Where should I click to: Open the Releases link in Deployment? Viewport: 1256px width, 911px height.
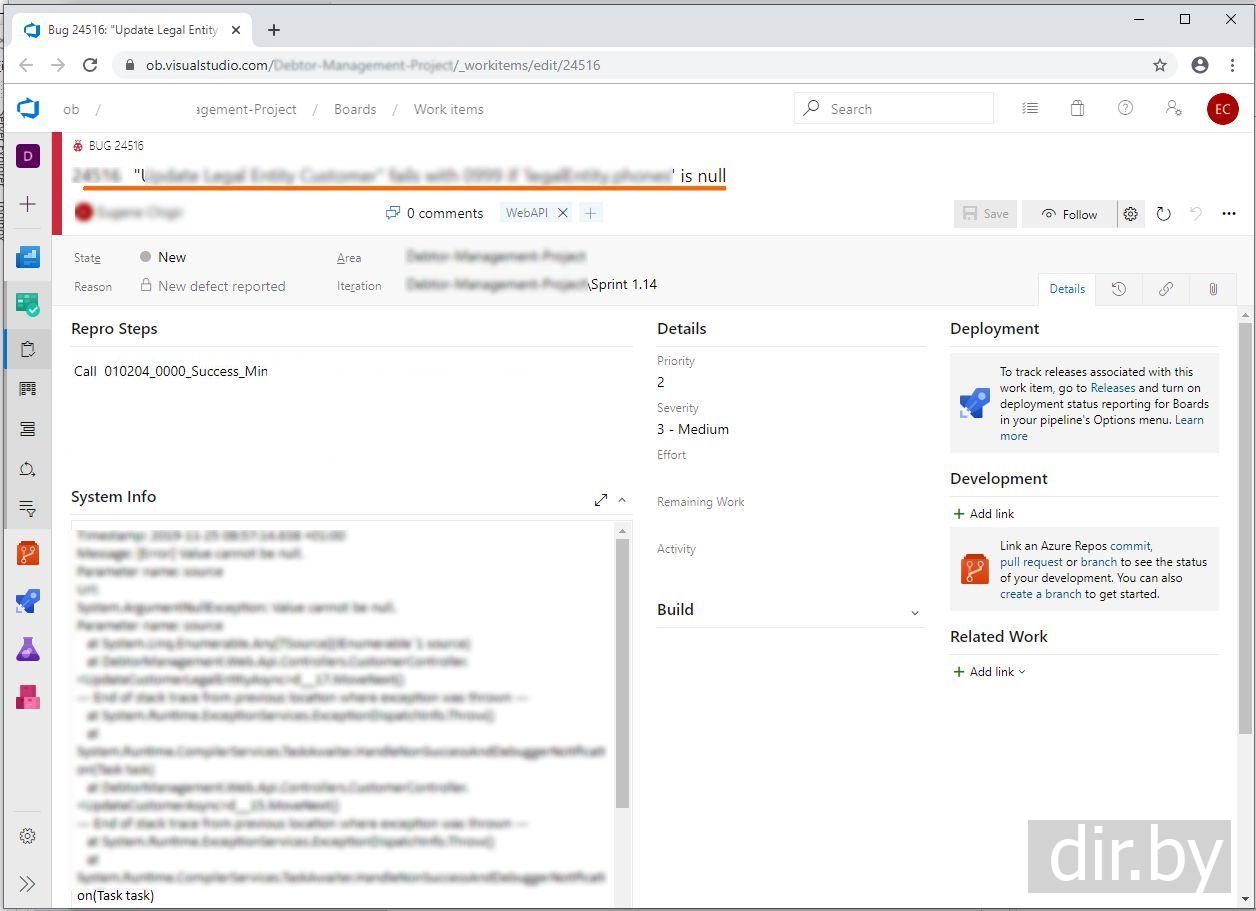[x=1113, y=388]
